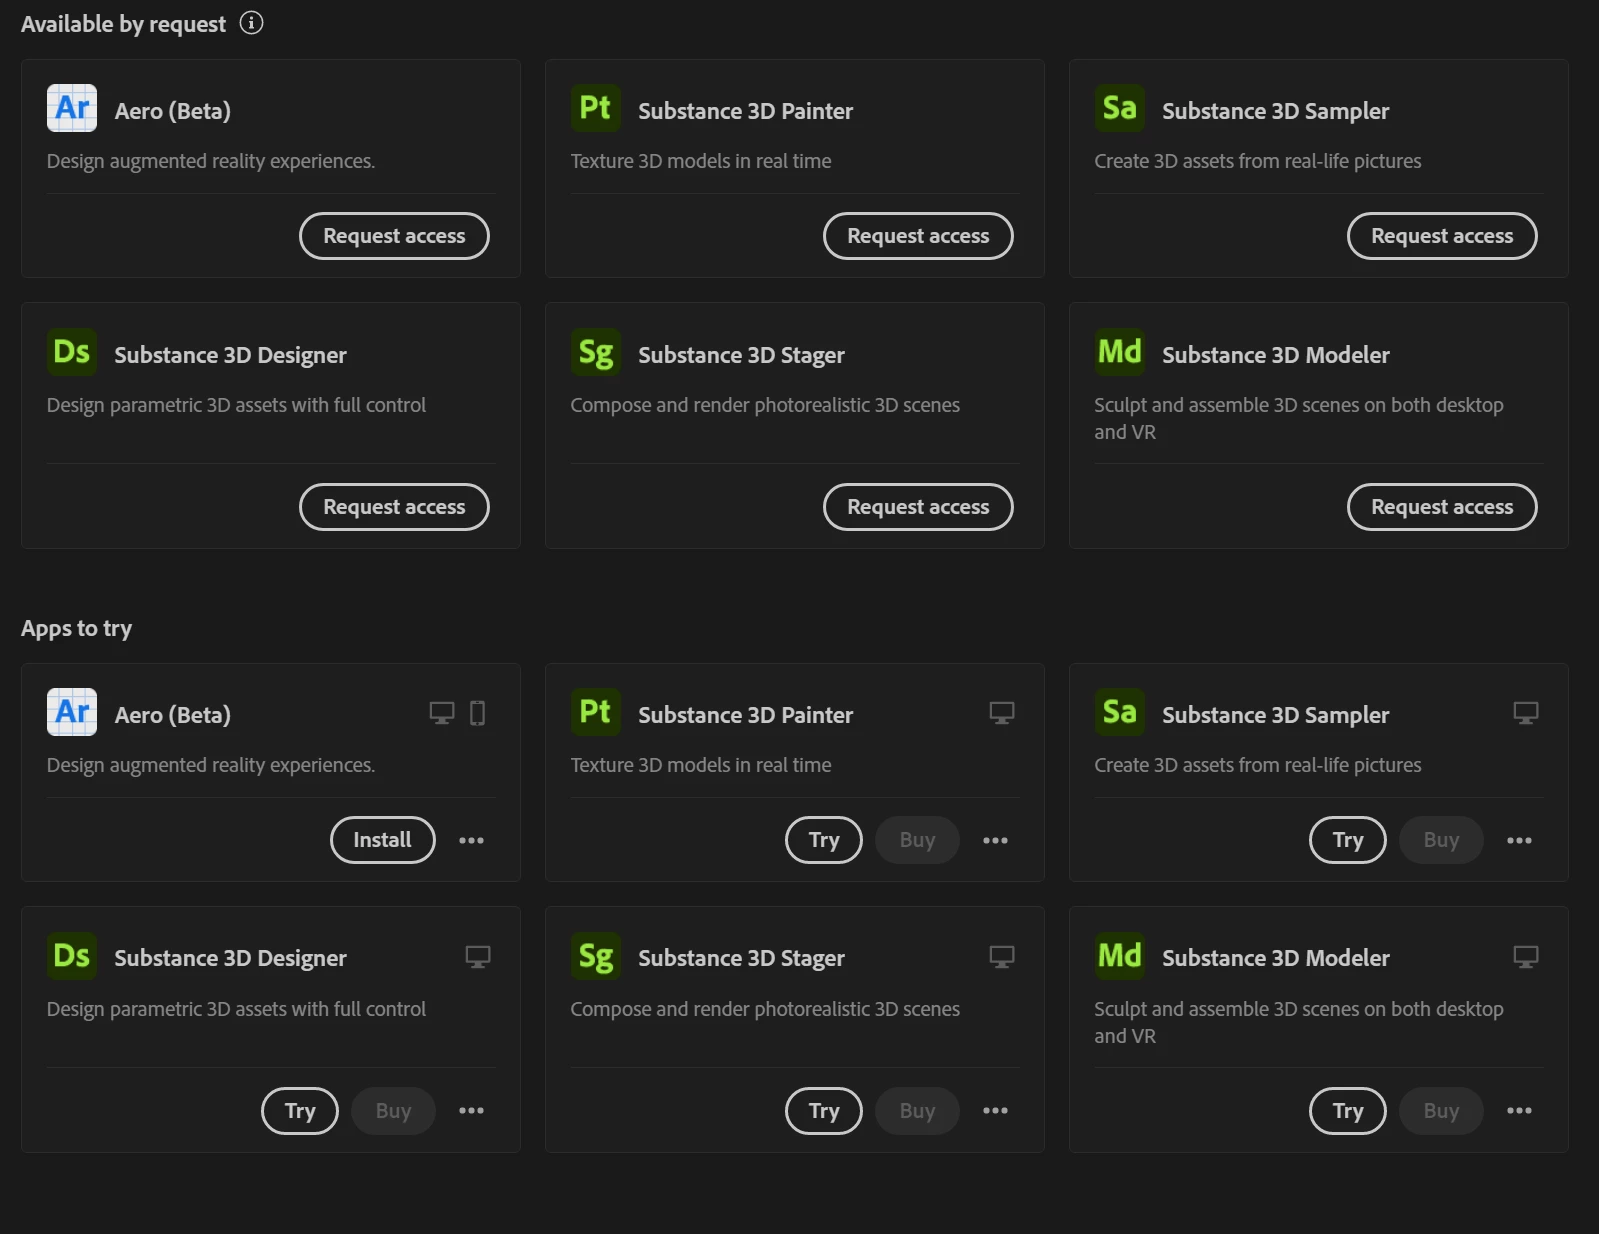Click Buy for Substance 3D Modeler
The width and height of the screenshot is (1599, 1234).
1441,1111
